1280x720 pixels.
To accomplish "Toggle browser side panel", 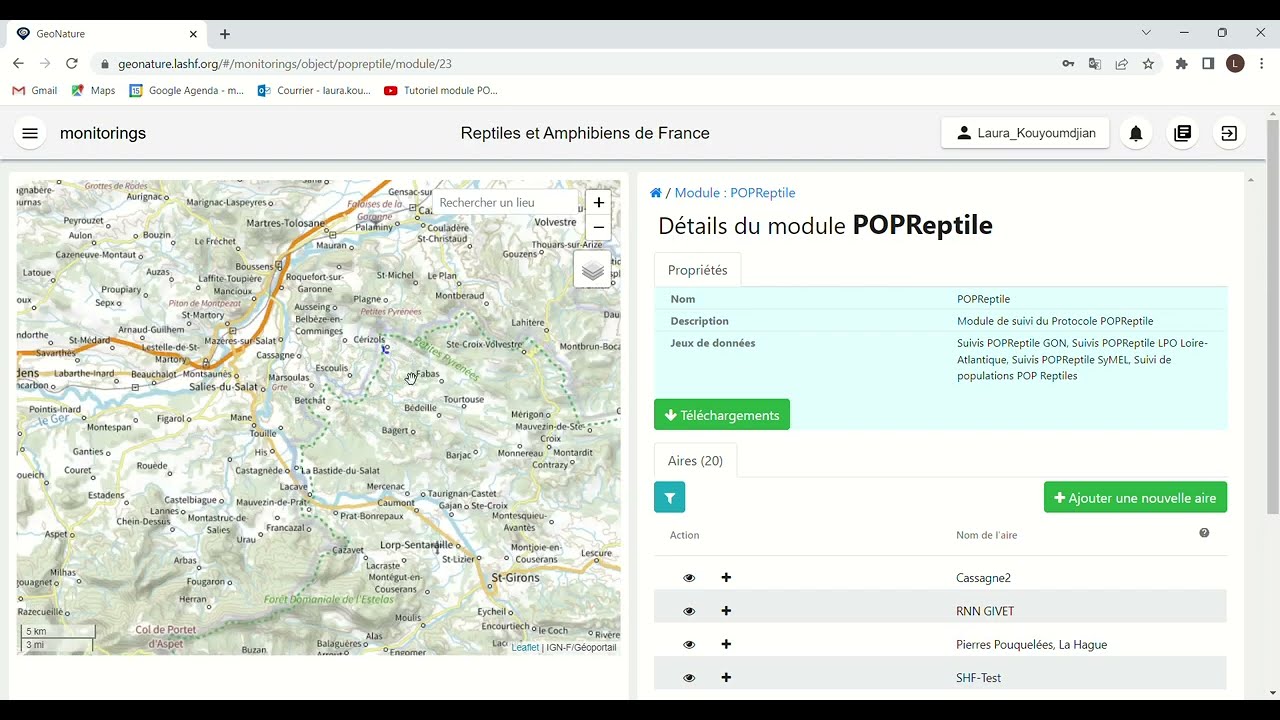I will pyautogui.click(x=1208, y=64).
